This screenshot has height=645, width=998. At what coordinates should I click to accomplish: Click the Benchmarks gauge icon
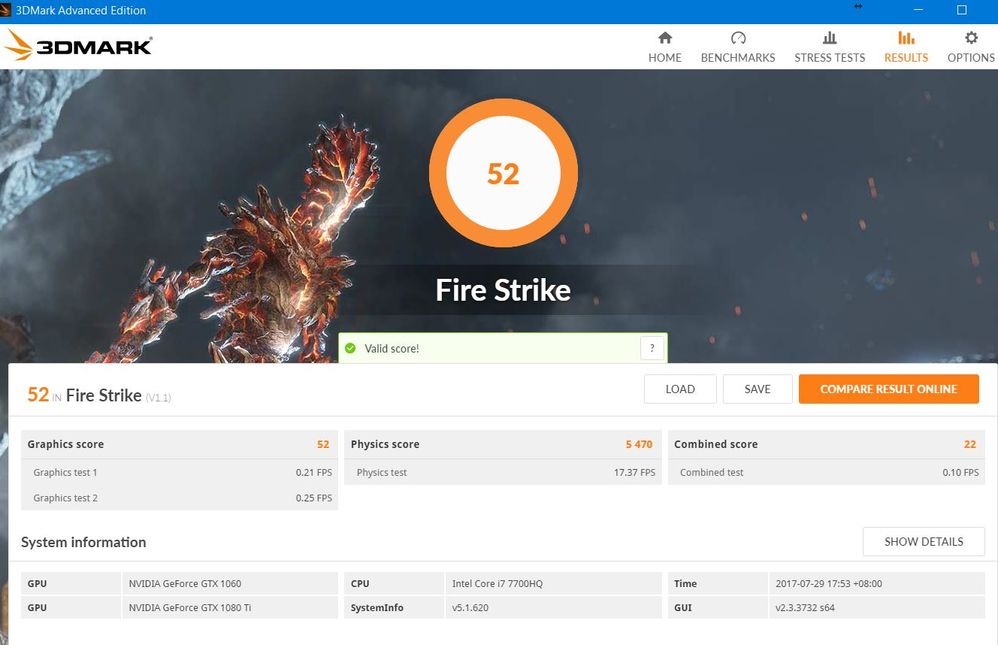coord(738,38)
